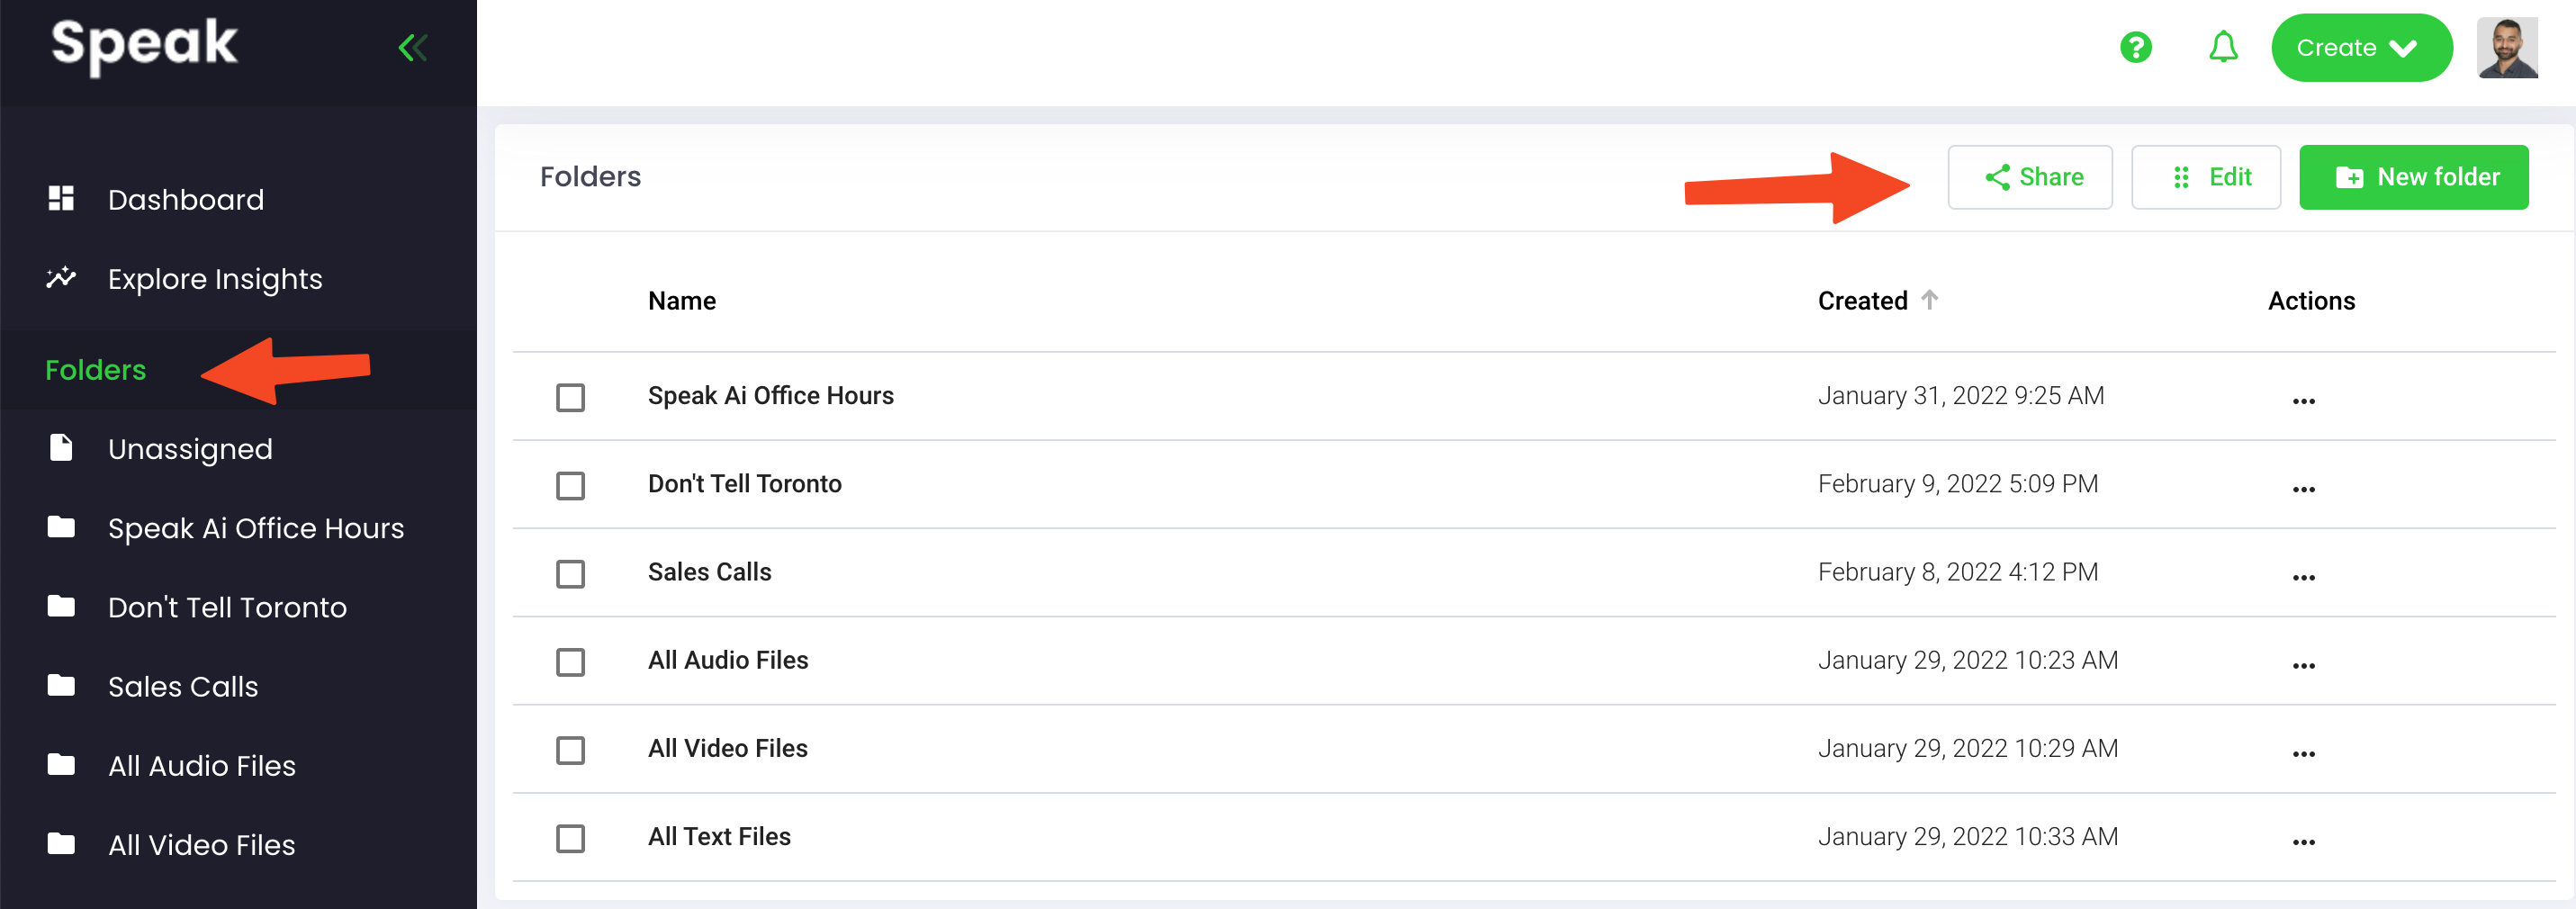This screenshot has height=909, width=2576.
Task: Click the Edit button with grid dots
Action: coord(2205,177)
